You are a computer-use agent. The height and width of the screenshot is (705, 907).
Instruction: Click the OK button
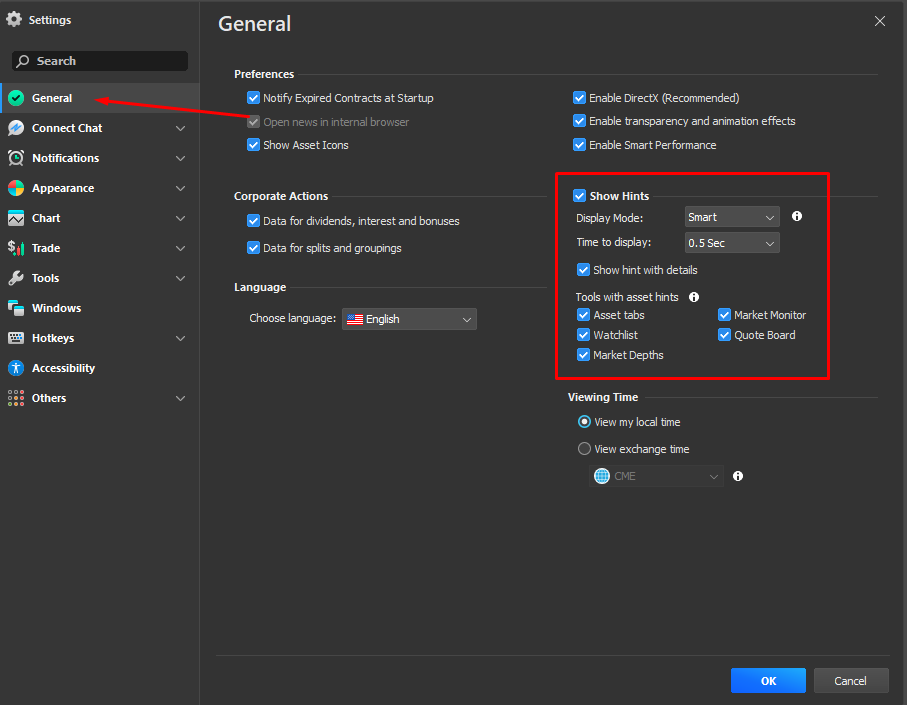pyautogui.click(x=768, y=681)
